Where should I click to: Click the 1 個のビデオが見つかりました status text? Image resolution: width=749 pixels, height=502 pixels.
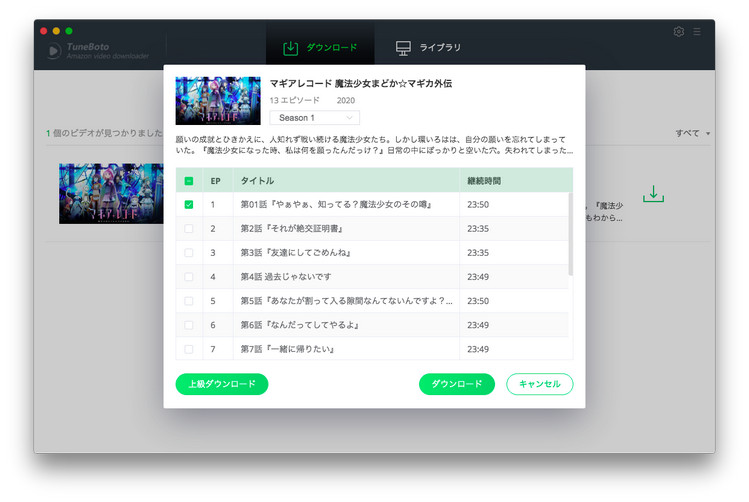point(104,133)
